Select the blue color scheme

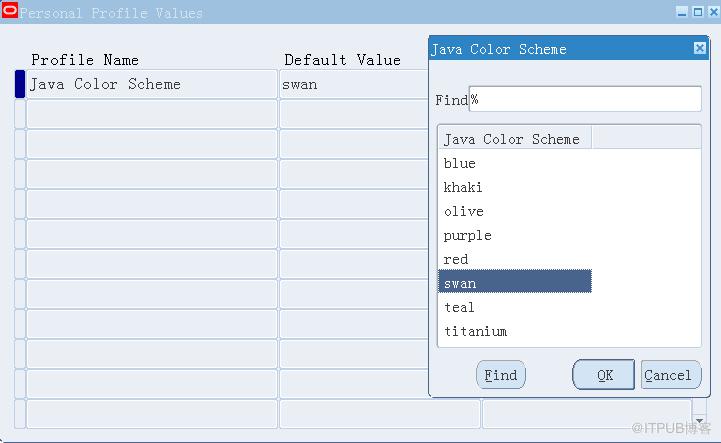460,163
